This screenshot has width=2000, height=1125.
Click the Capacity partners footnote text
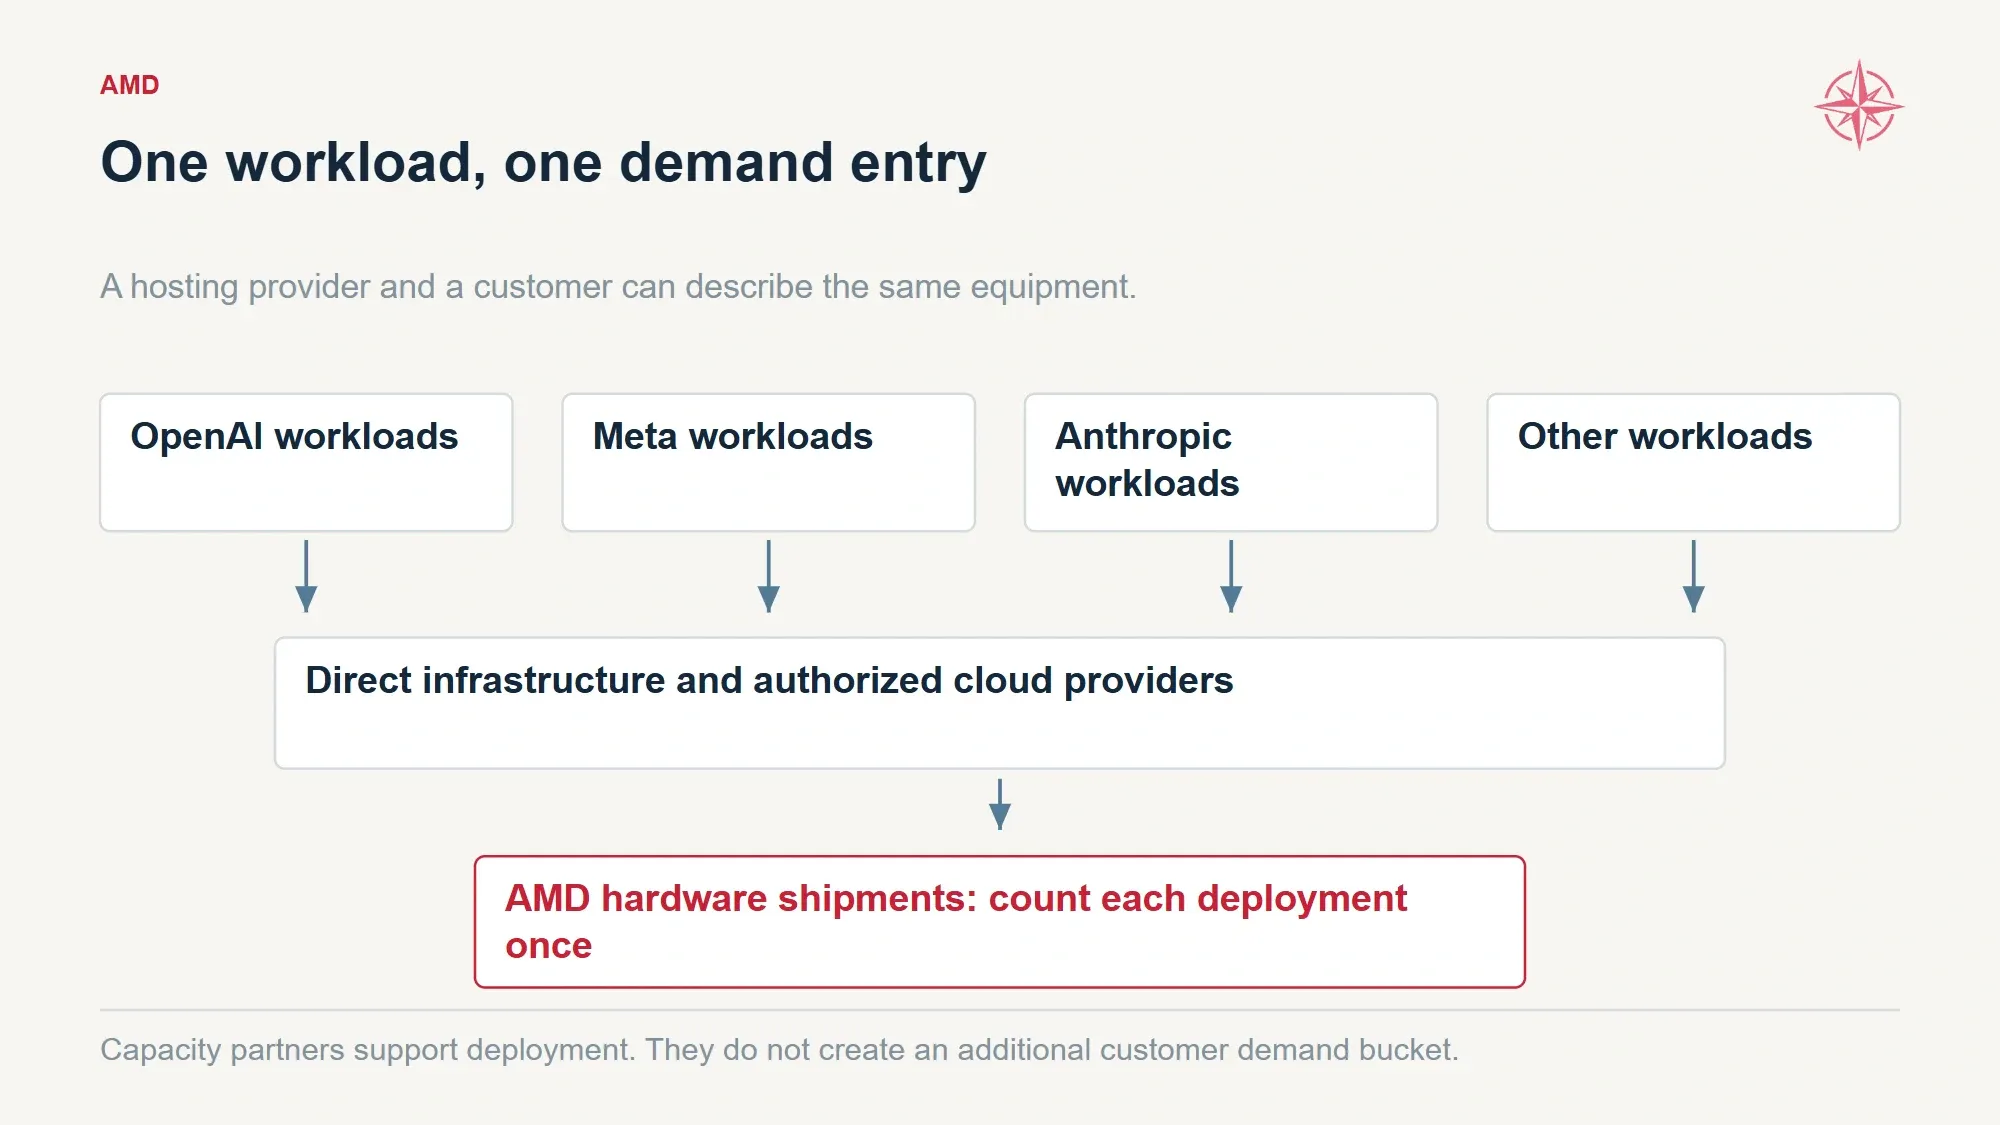click(x=779, y=1050)
